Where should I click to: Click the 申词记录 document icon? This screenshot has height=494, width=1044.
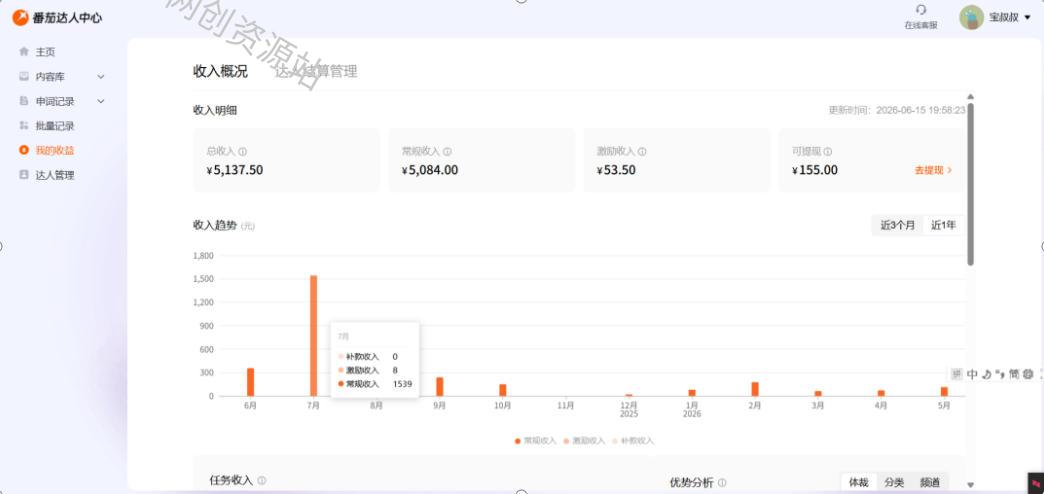[x=24, y=101]
